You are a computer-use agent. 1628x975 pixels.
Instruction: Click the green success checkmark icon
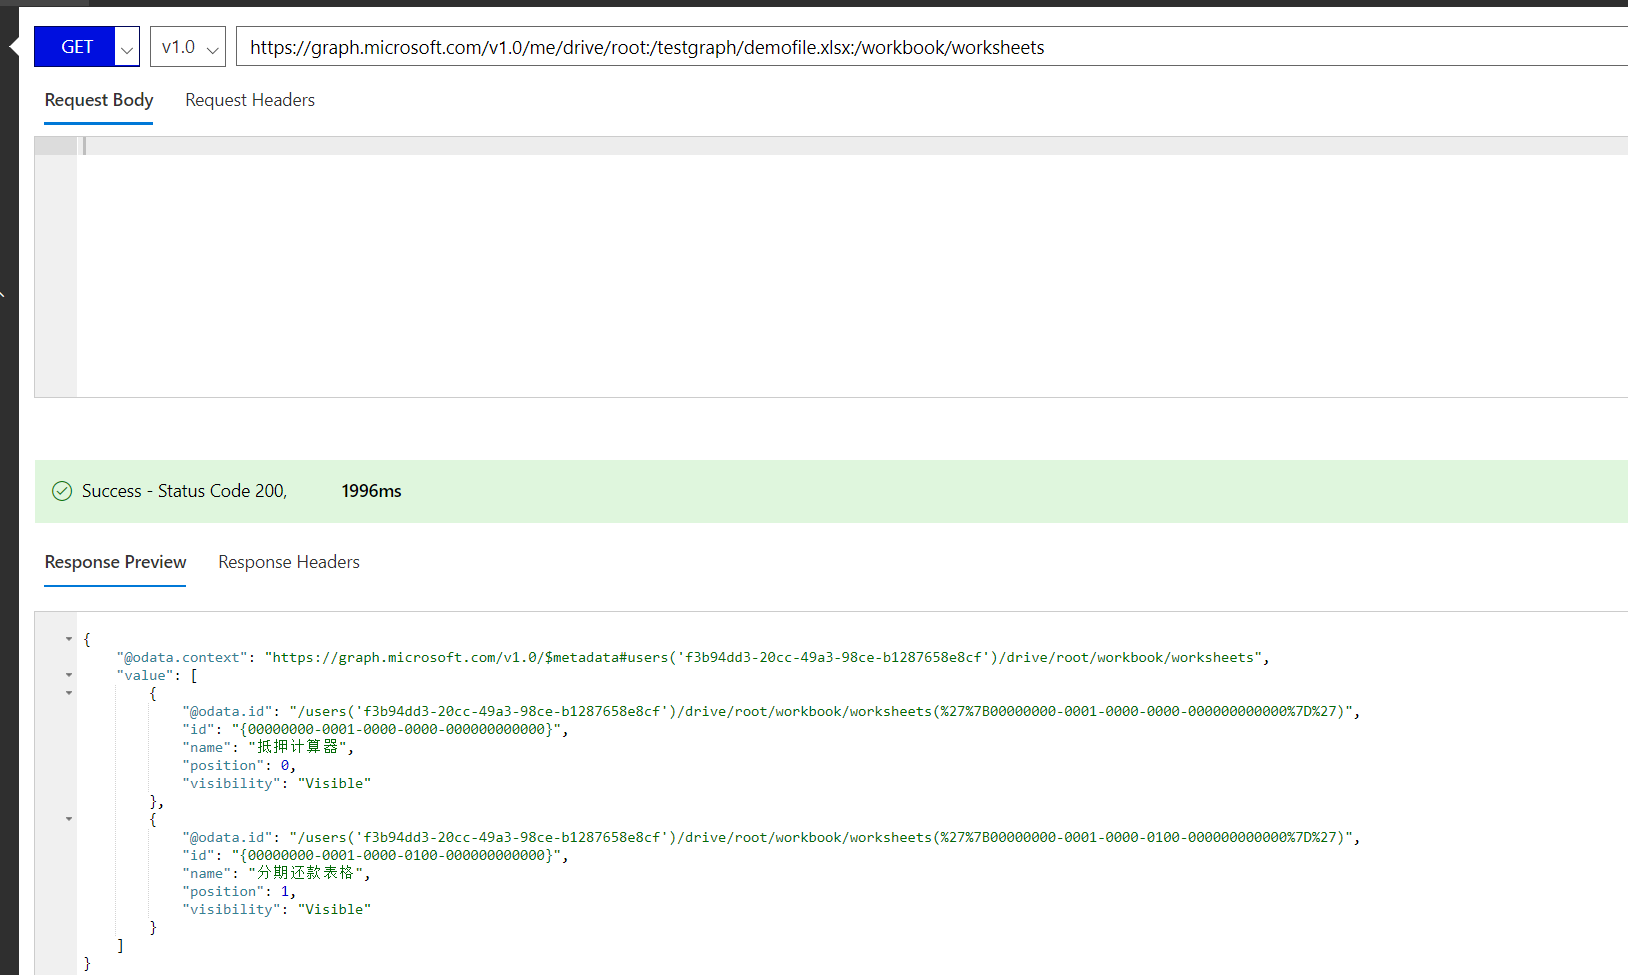click(x=62, y=491)
